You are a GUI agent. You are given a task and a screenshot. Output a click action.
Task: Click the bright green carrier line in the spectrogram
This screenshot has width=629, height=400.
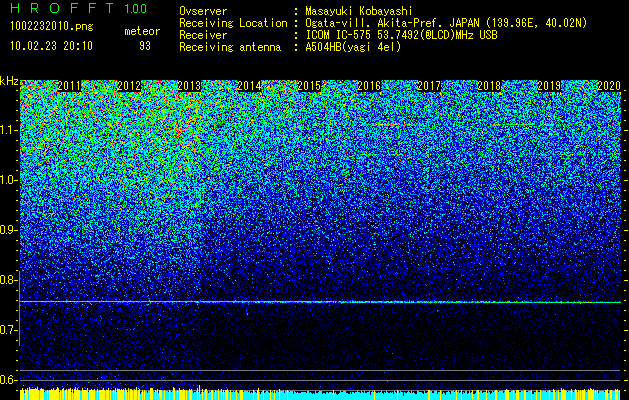[320, 302]
